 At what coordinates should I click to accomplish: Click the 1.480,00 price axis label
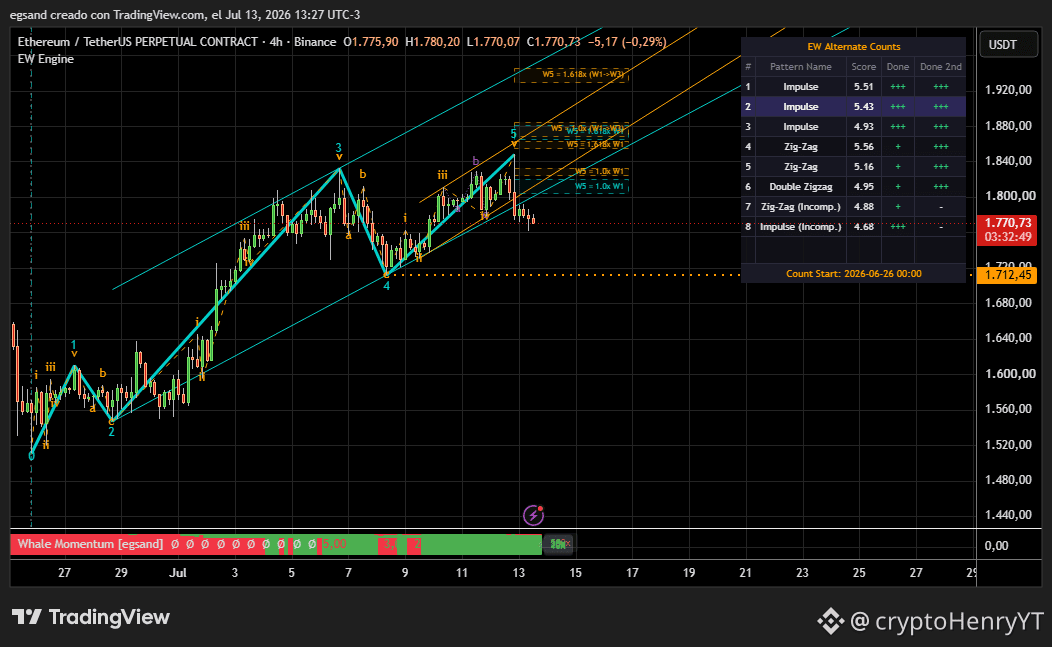tap(1008, 479)
